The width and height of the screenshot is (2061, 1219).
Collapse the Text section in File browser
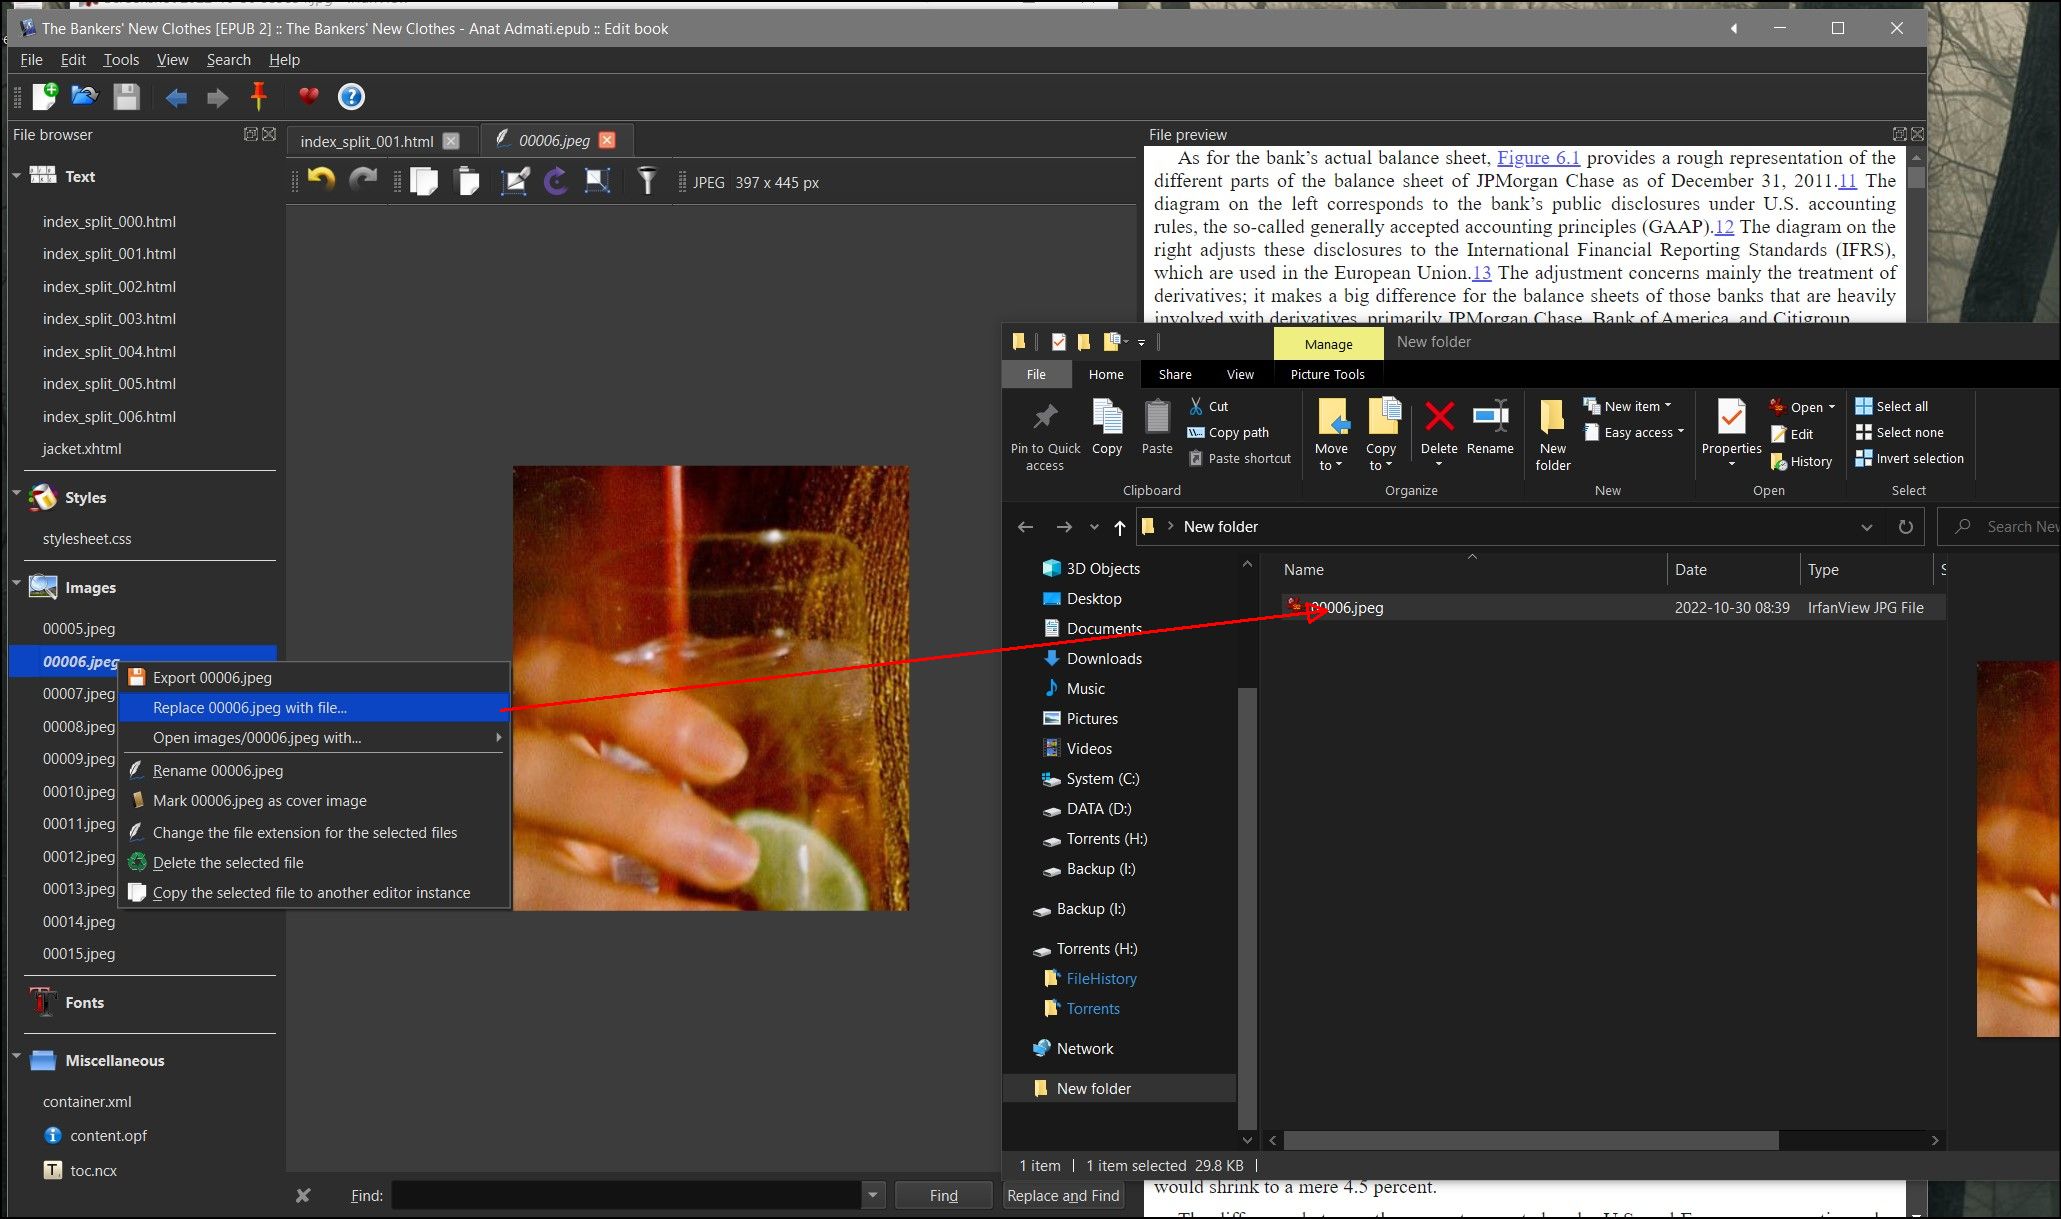[17, 176]
